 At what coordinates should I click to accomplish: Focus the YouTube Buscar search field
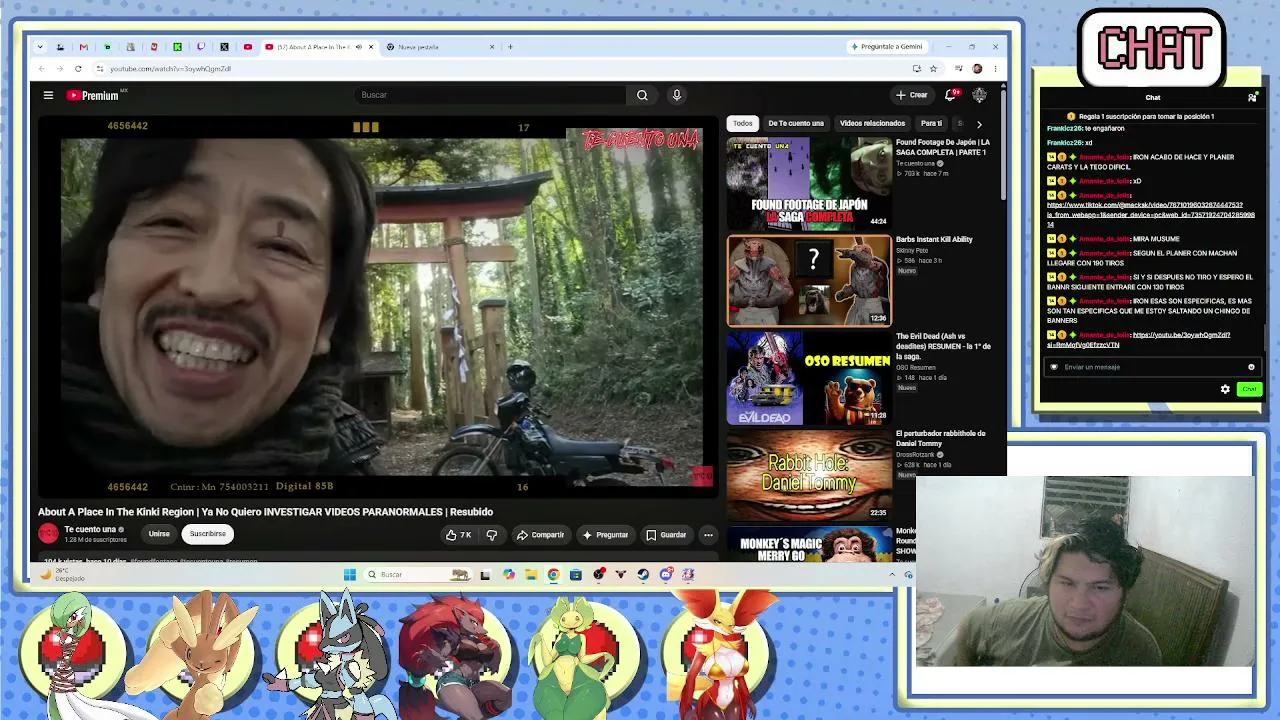point(490,95)
